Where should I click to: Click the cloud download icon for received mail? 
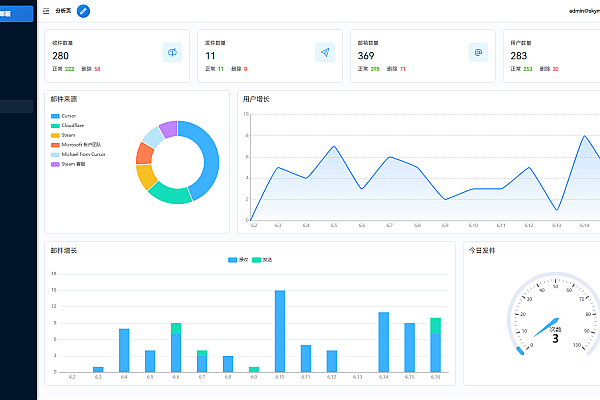pos(171,53)
